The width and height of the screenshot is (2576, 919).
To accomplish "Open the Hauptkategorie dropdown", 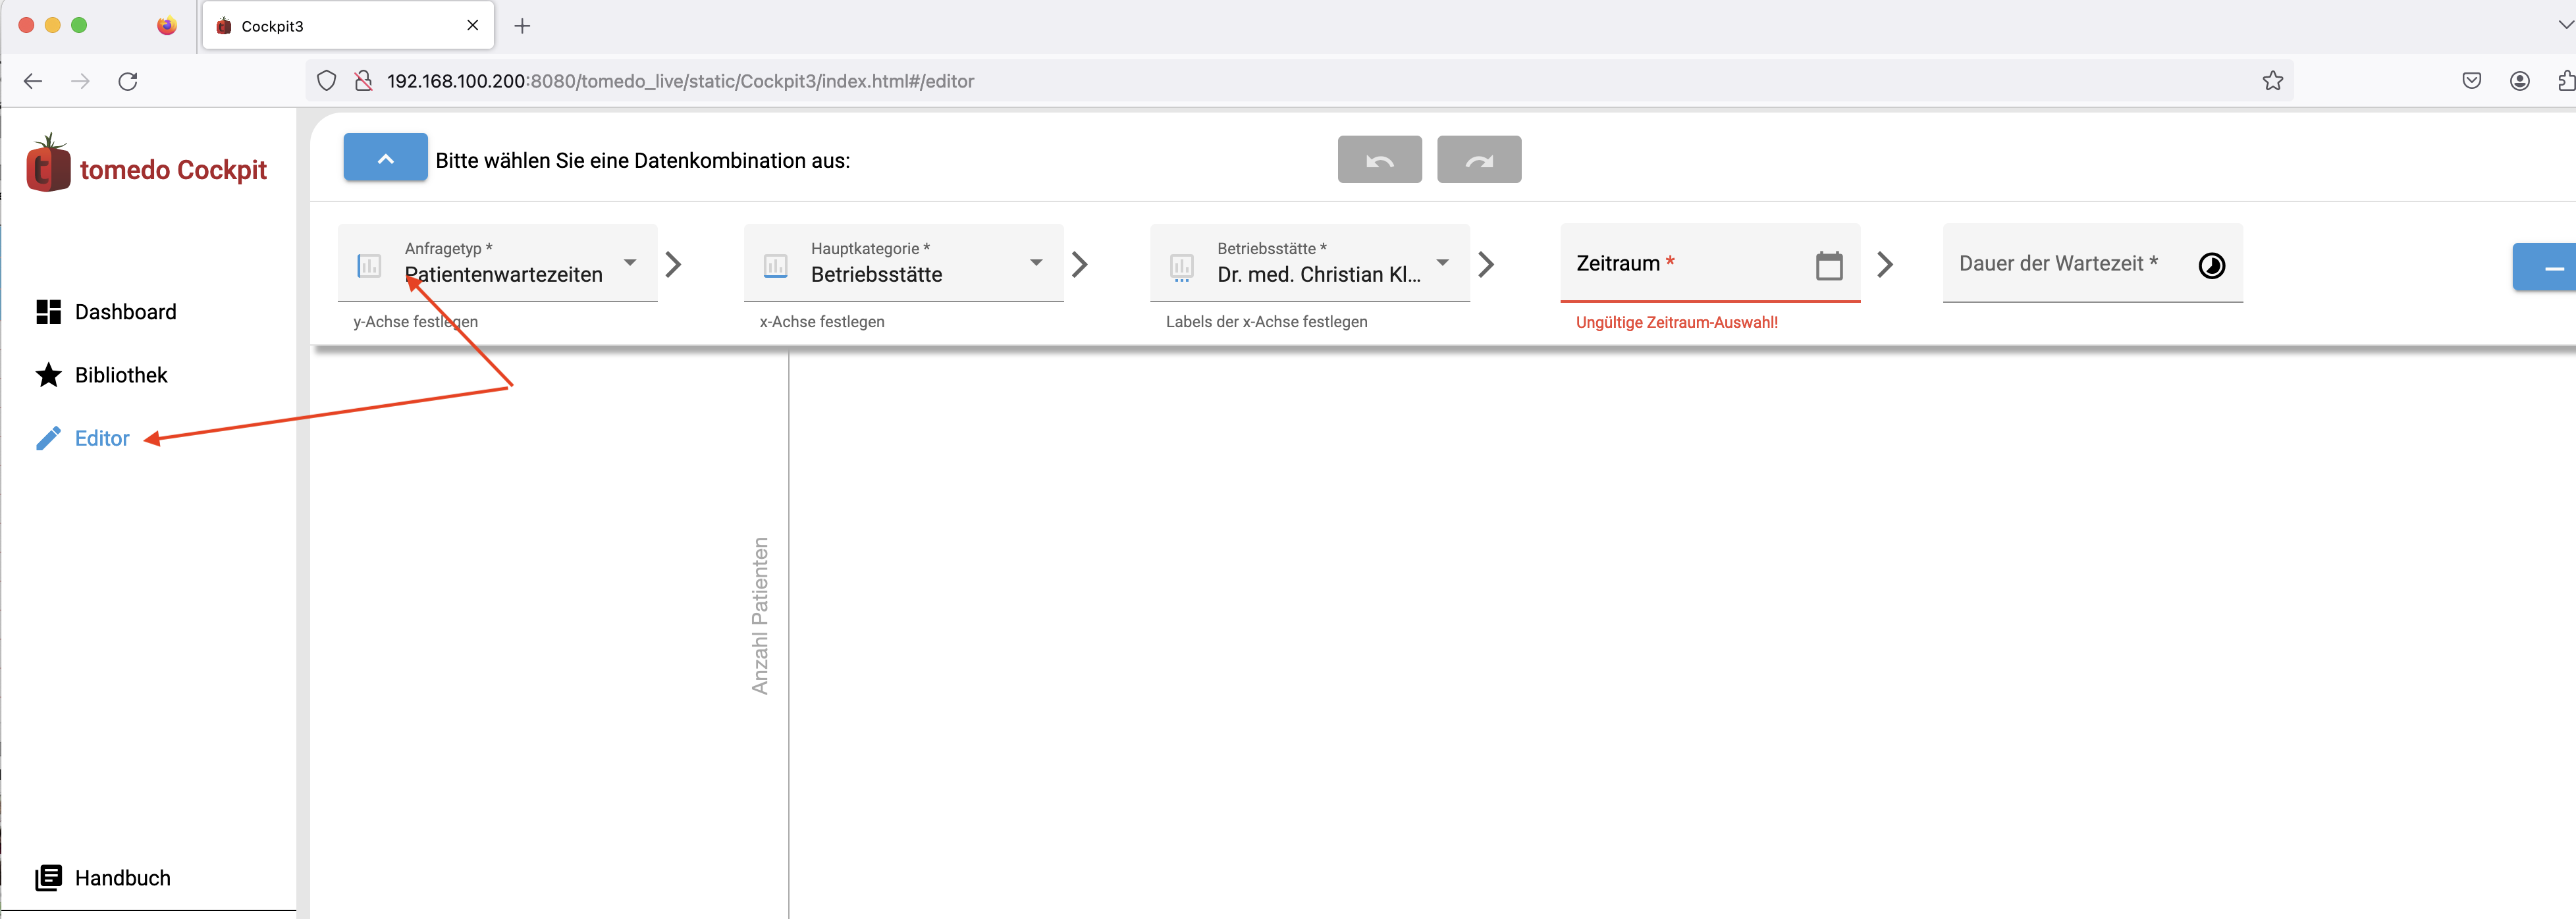I will tap(903, 263).
